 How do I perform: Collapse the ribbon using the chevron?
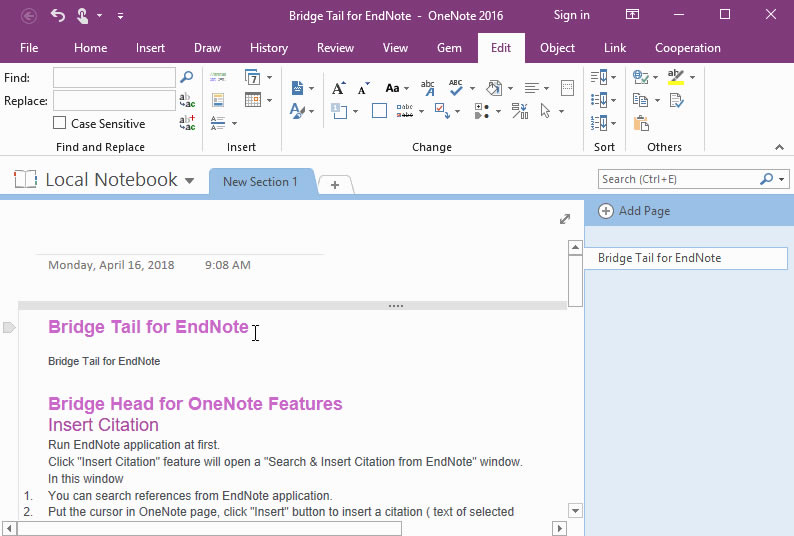coord(779,147)
